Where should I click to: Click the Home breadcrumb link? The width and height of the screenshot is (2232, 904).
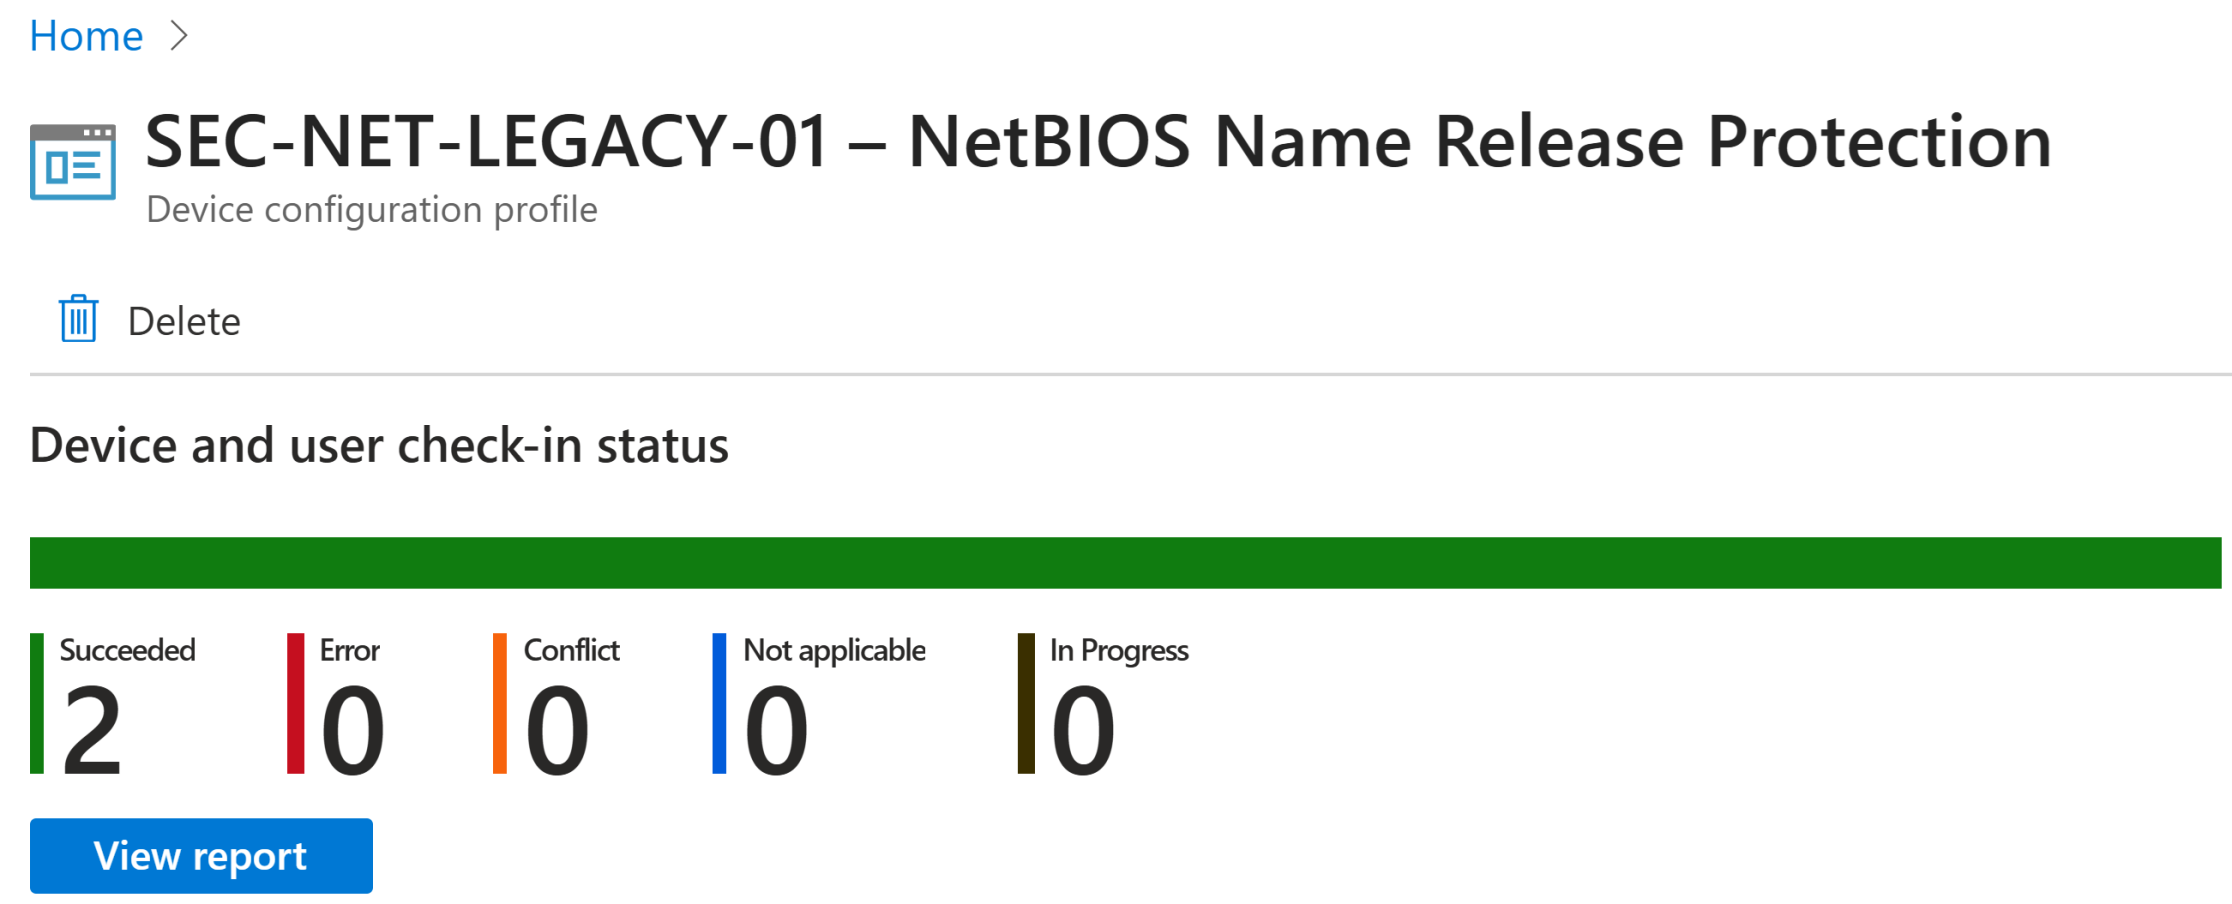[x=86, y=36]
